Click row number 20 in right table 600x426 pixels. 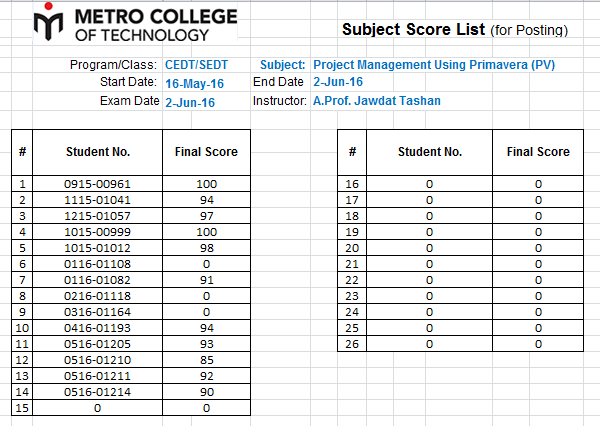point(352,248)
